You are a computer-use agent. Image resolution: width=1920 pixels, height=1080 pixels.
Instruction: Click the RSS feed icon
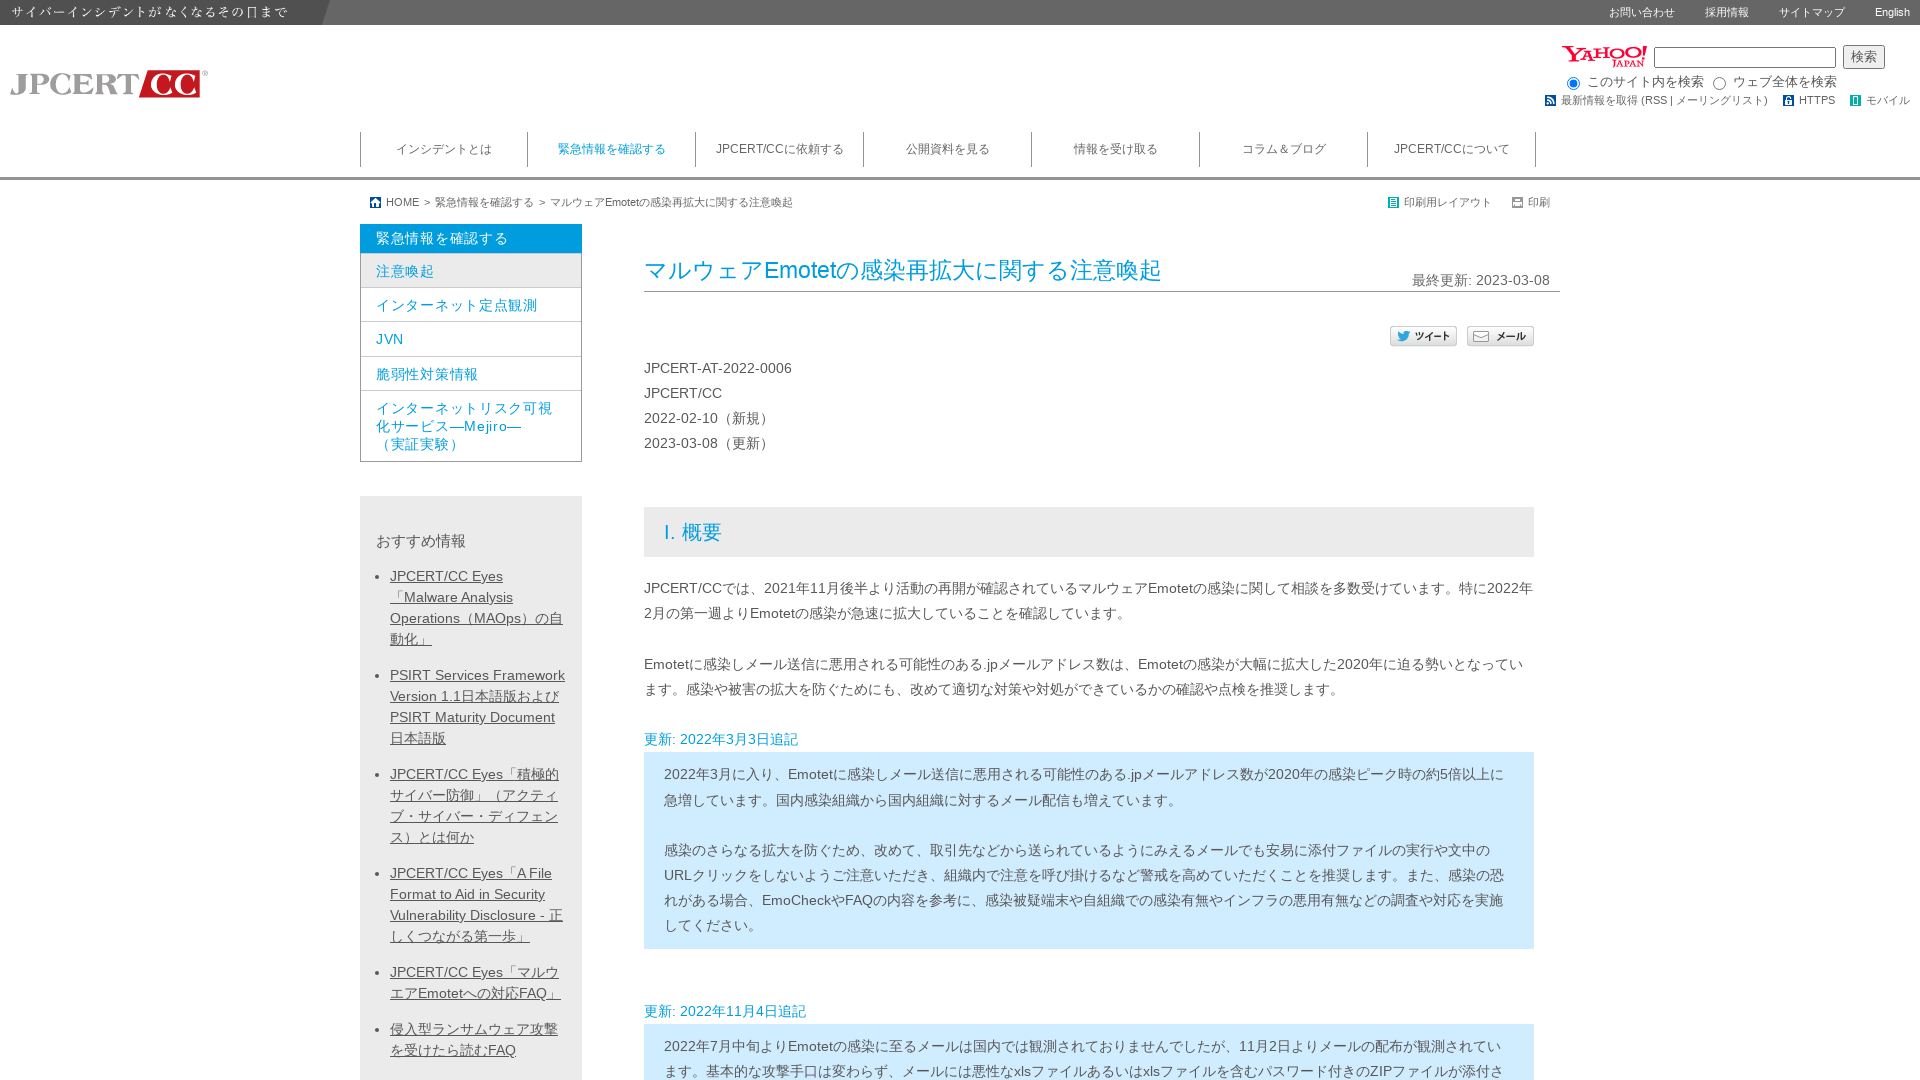pyautogui.click(x=1550, y=101)
